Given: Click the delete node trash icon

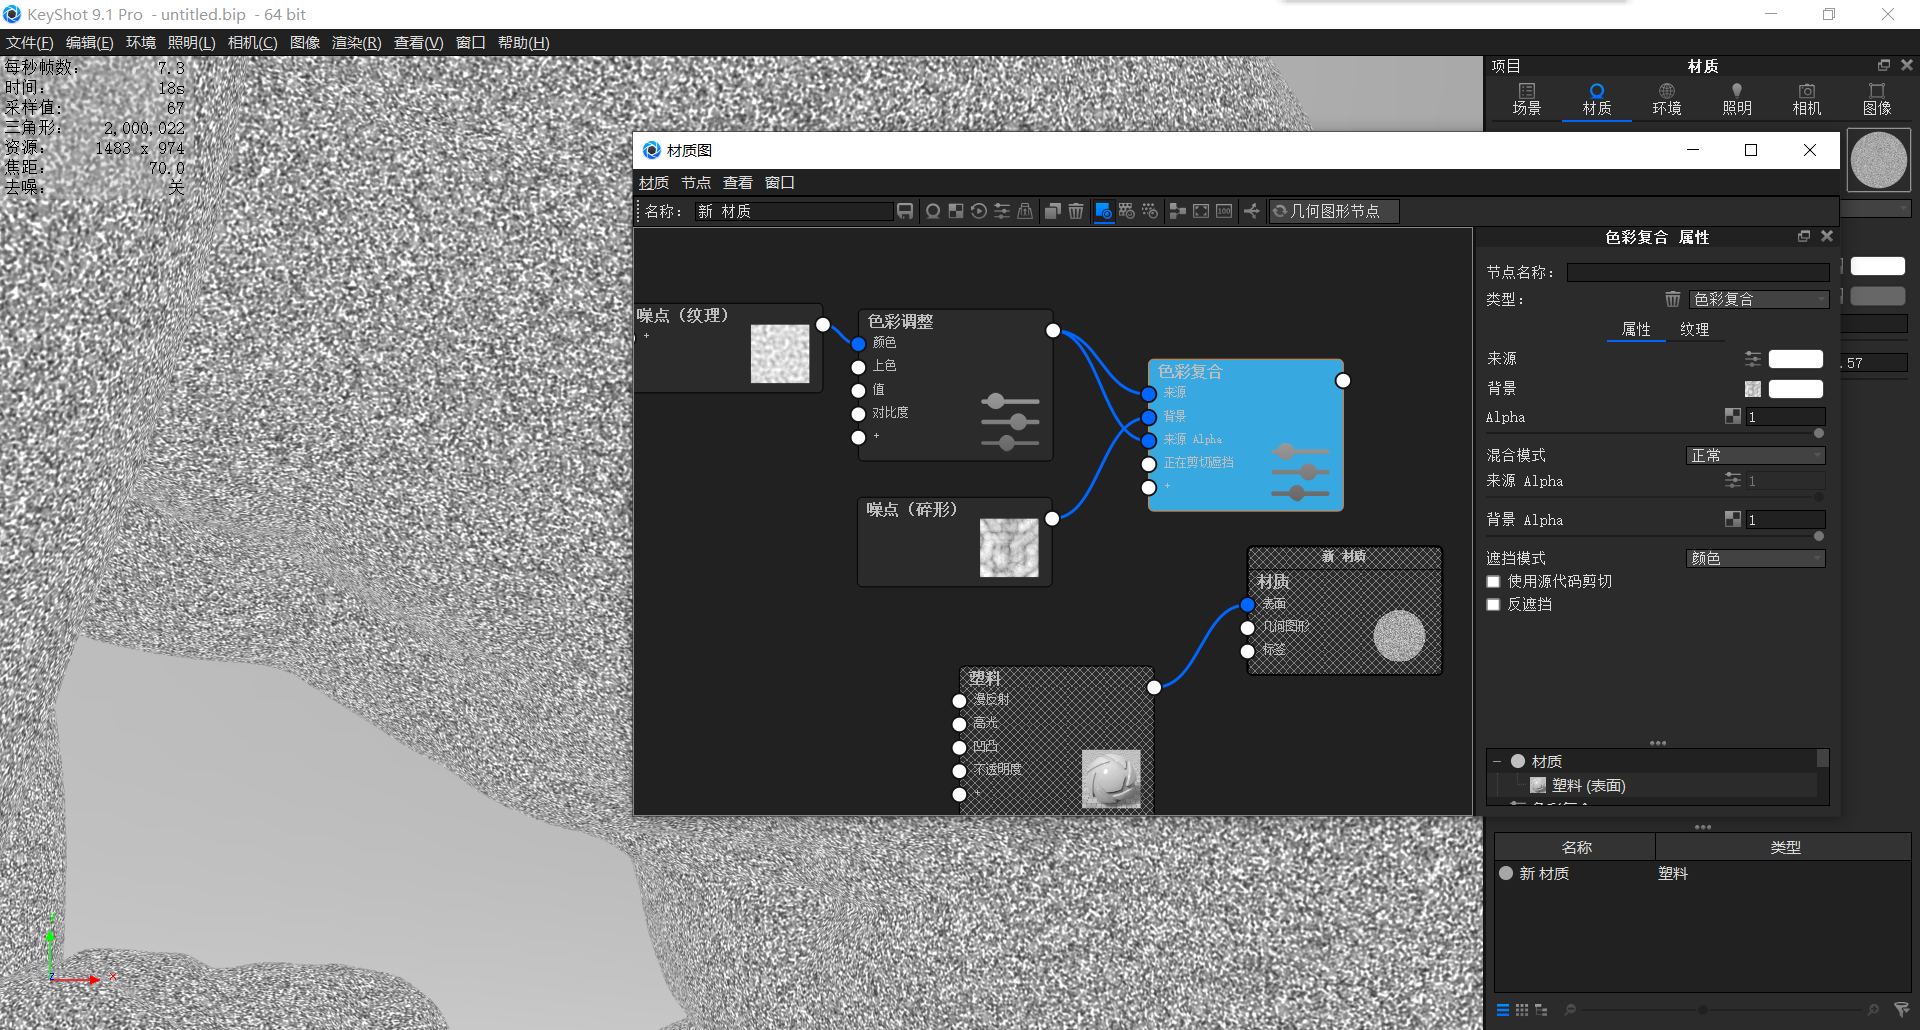Looking at the screenshot, I should pos(1075,211).
